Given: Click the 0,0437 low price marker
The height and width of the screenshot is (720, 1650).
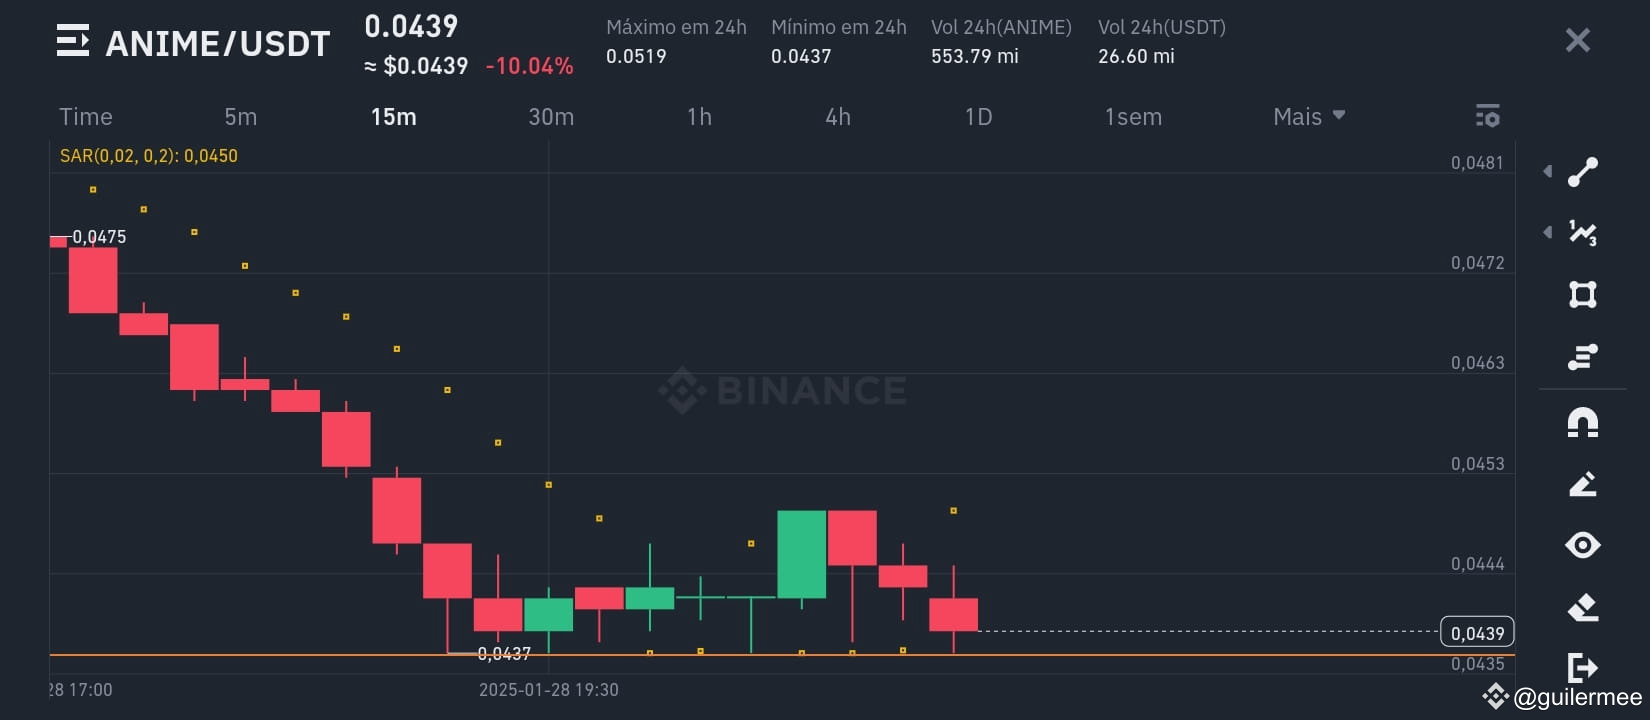Looking at the screenshot, I should 504,654.
